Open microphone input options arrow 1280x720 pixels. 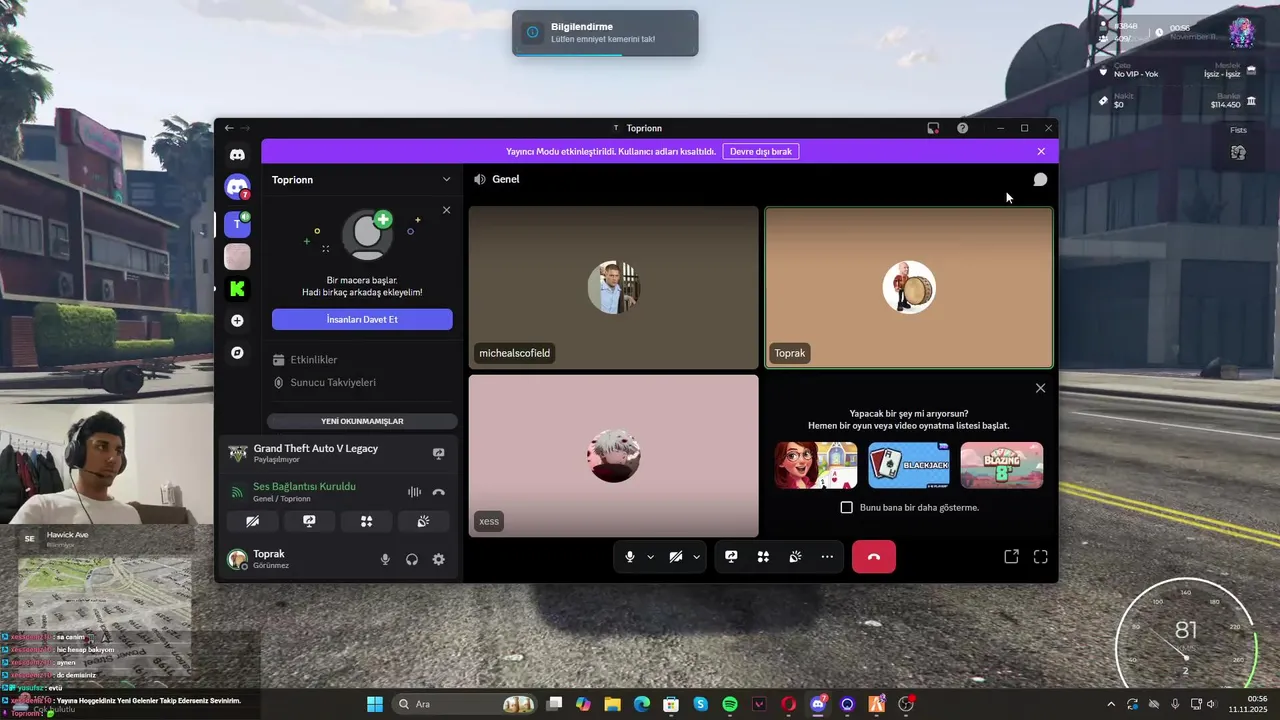pyautogui.click(x=650, y=557)
